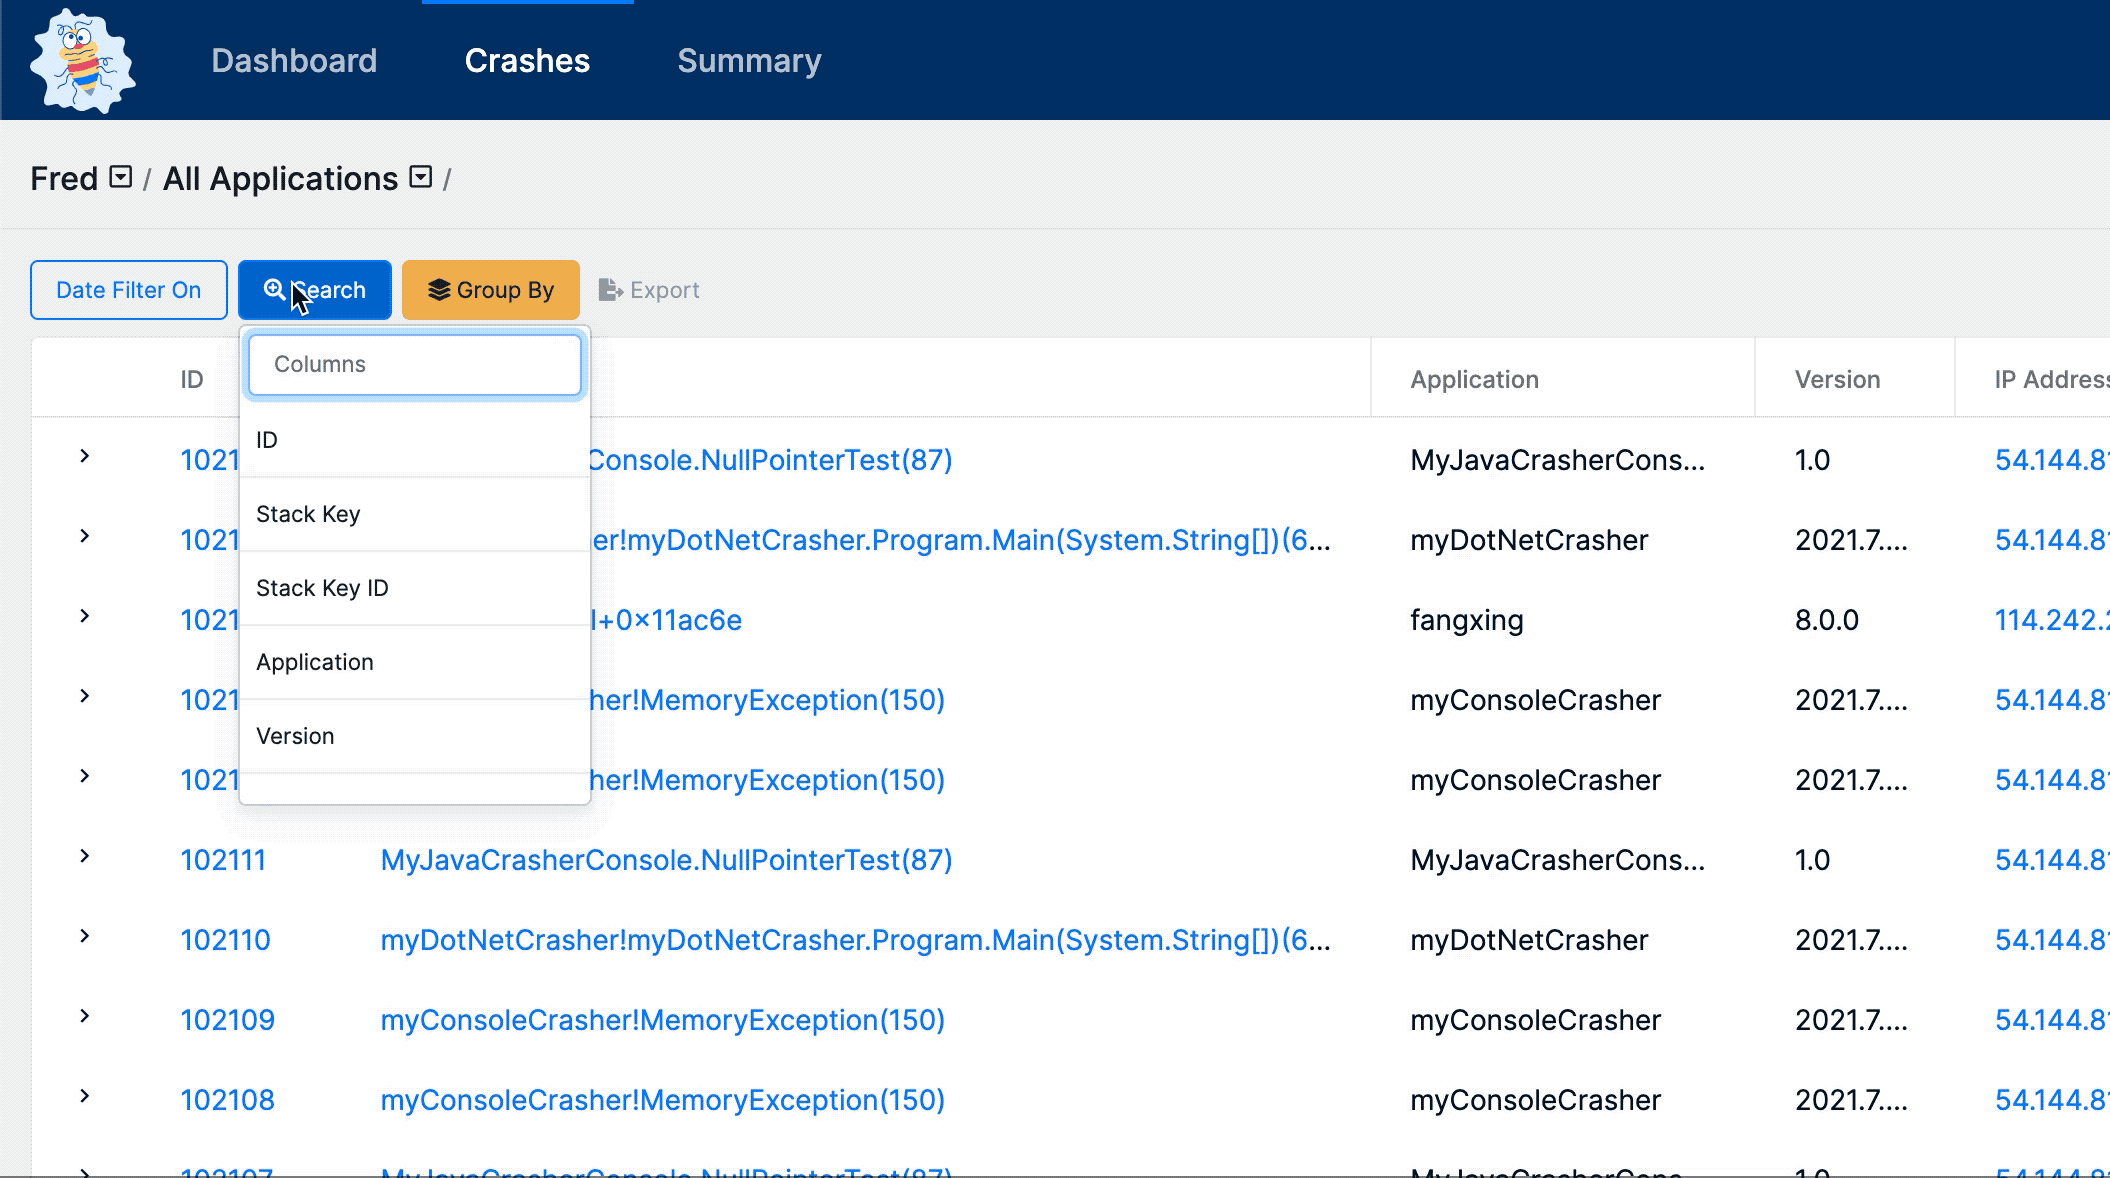Click the Dashboard navigation icon
This screenshot has width=2110, height=1178.
tap(293, 59)
